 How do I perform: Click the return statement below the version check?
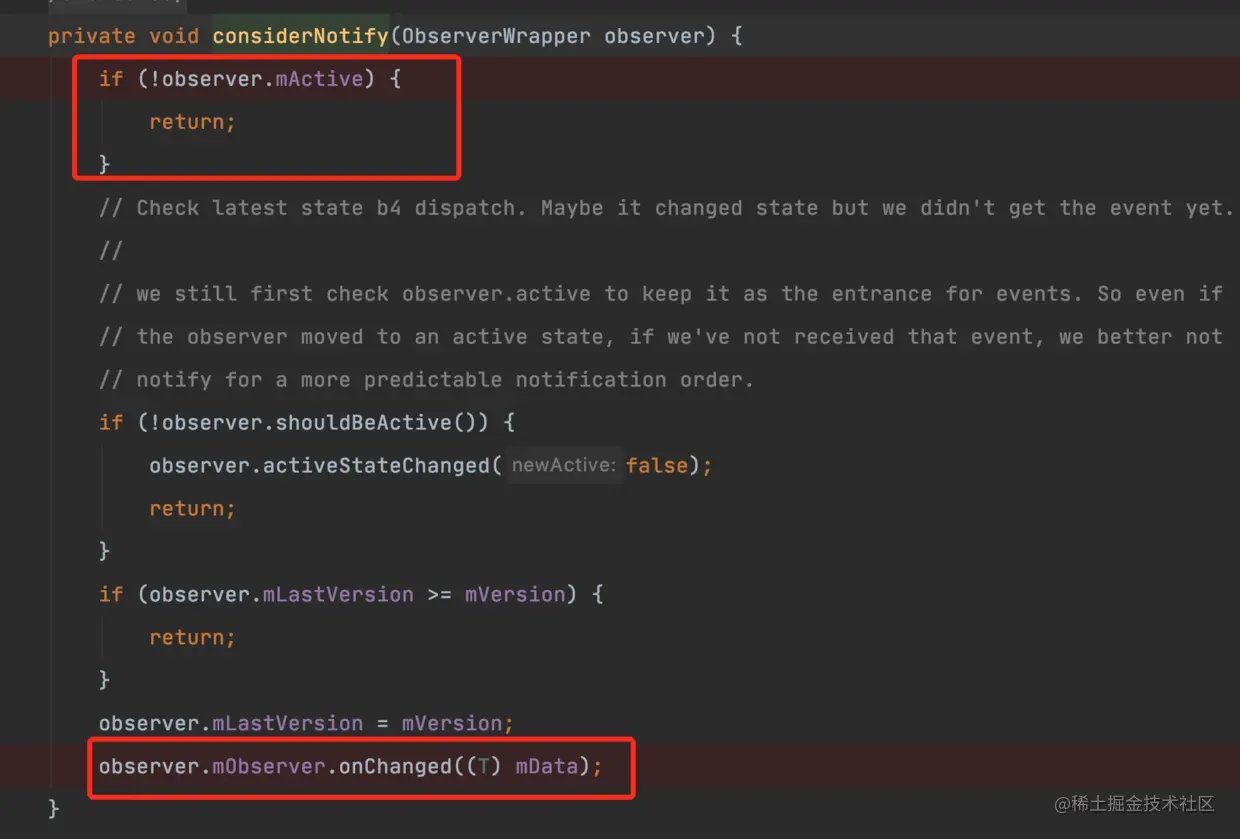pos(192,638)
